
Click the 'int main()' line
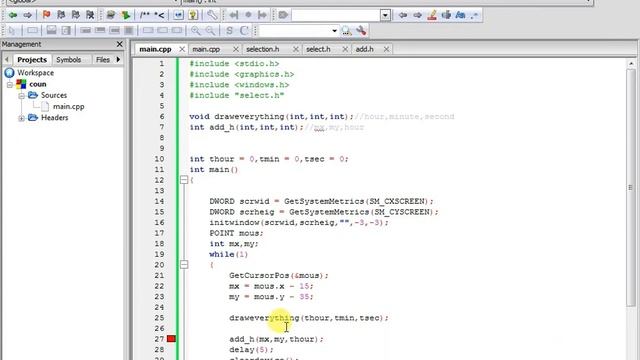tap(213, 169)
